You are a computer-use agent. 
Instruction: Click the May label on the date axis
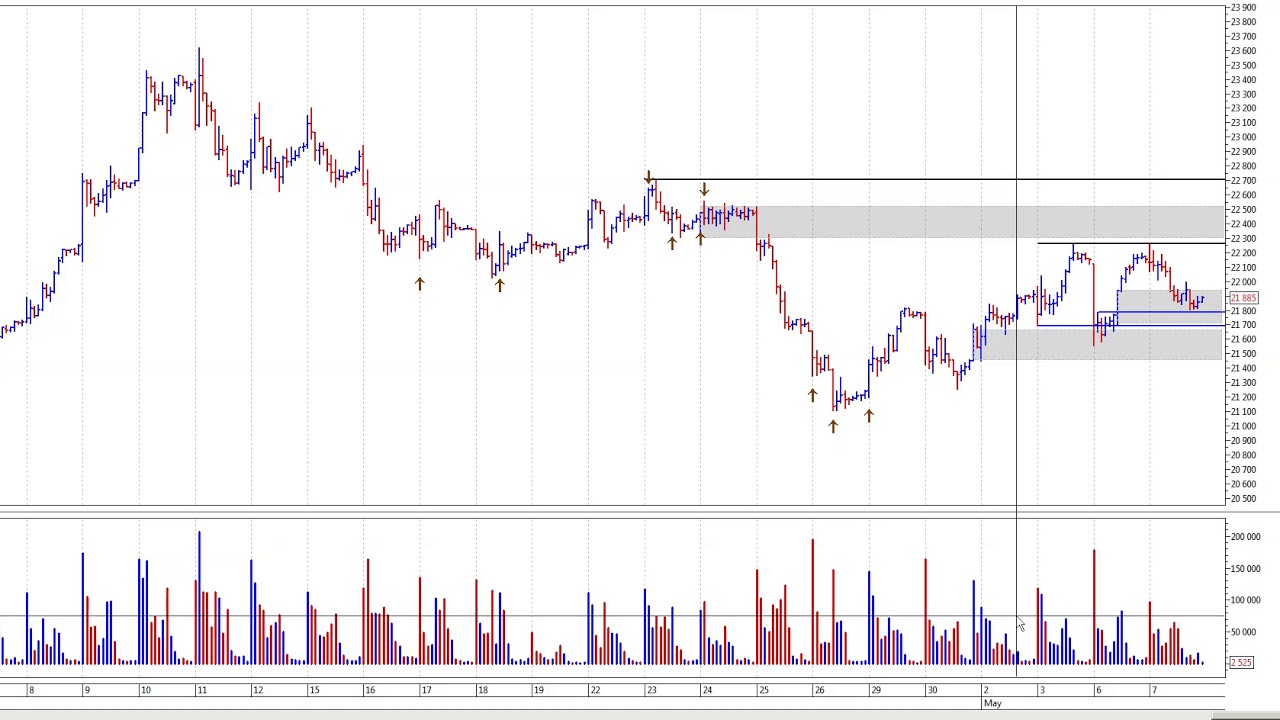(x=992, y=704)
